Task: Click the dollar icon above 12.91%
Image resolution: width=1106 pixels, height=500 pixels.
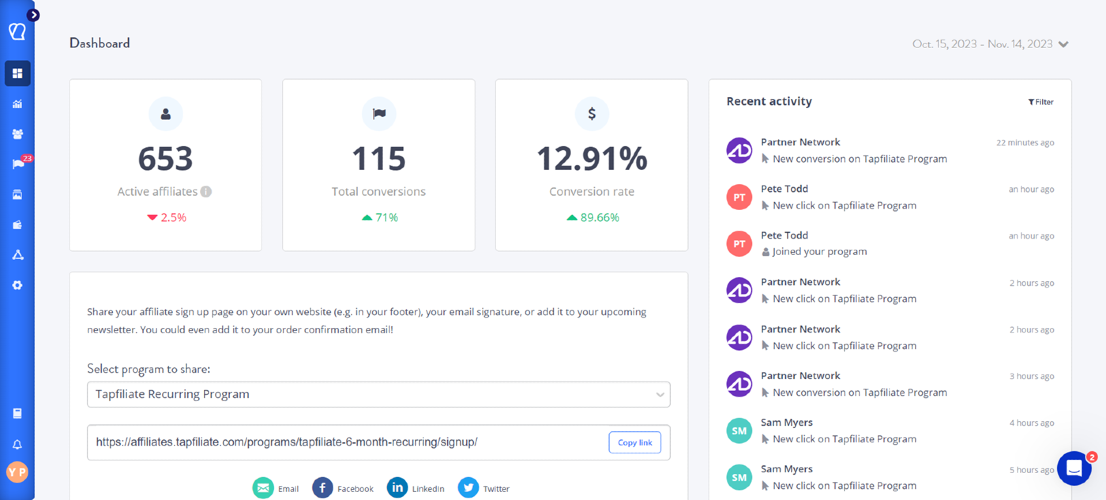Action: coord(592,114)
